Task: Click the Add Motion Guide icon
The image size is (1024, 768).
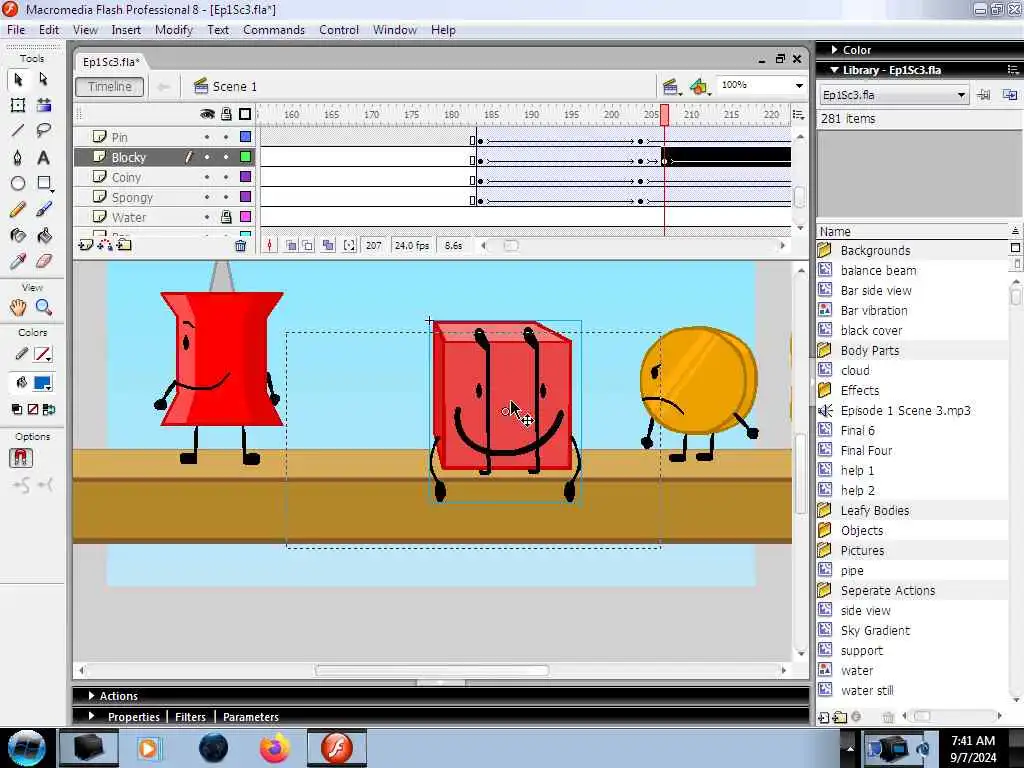Action: click(x=104, y=246)
